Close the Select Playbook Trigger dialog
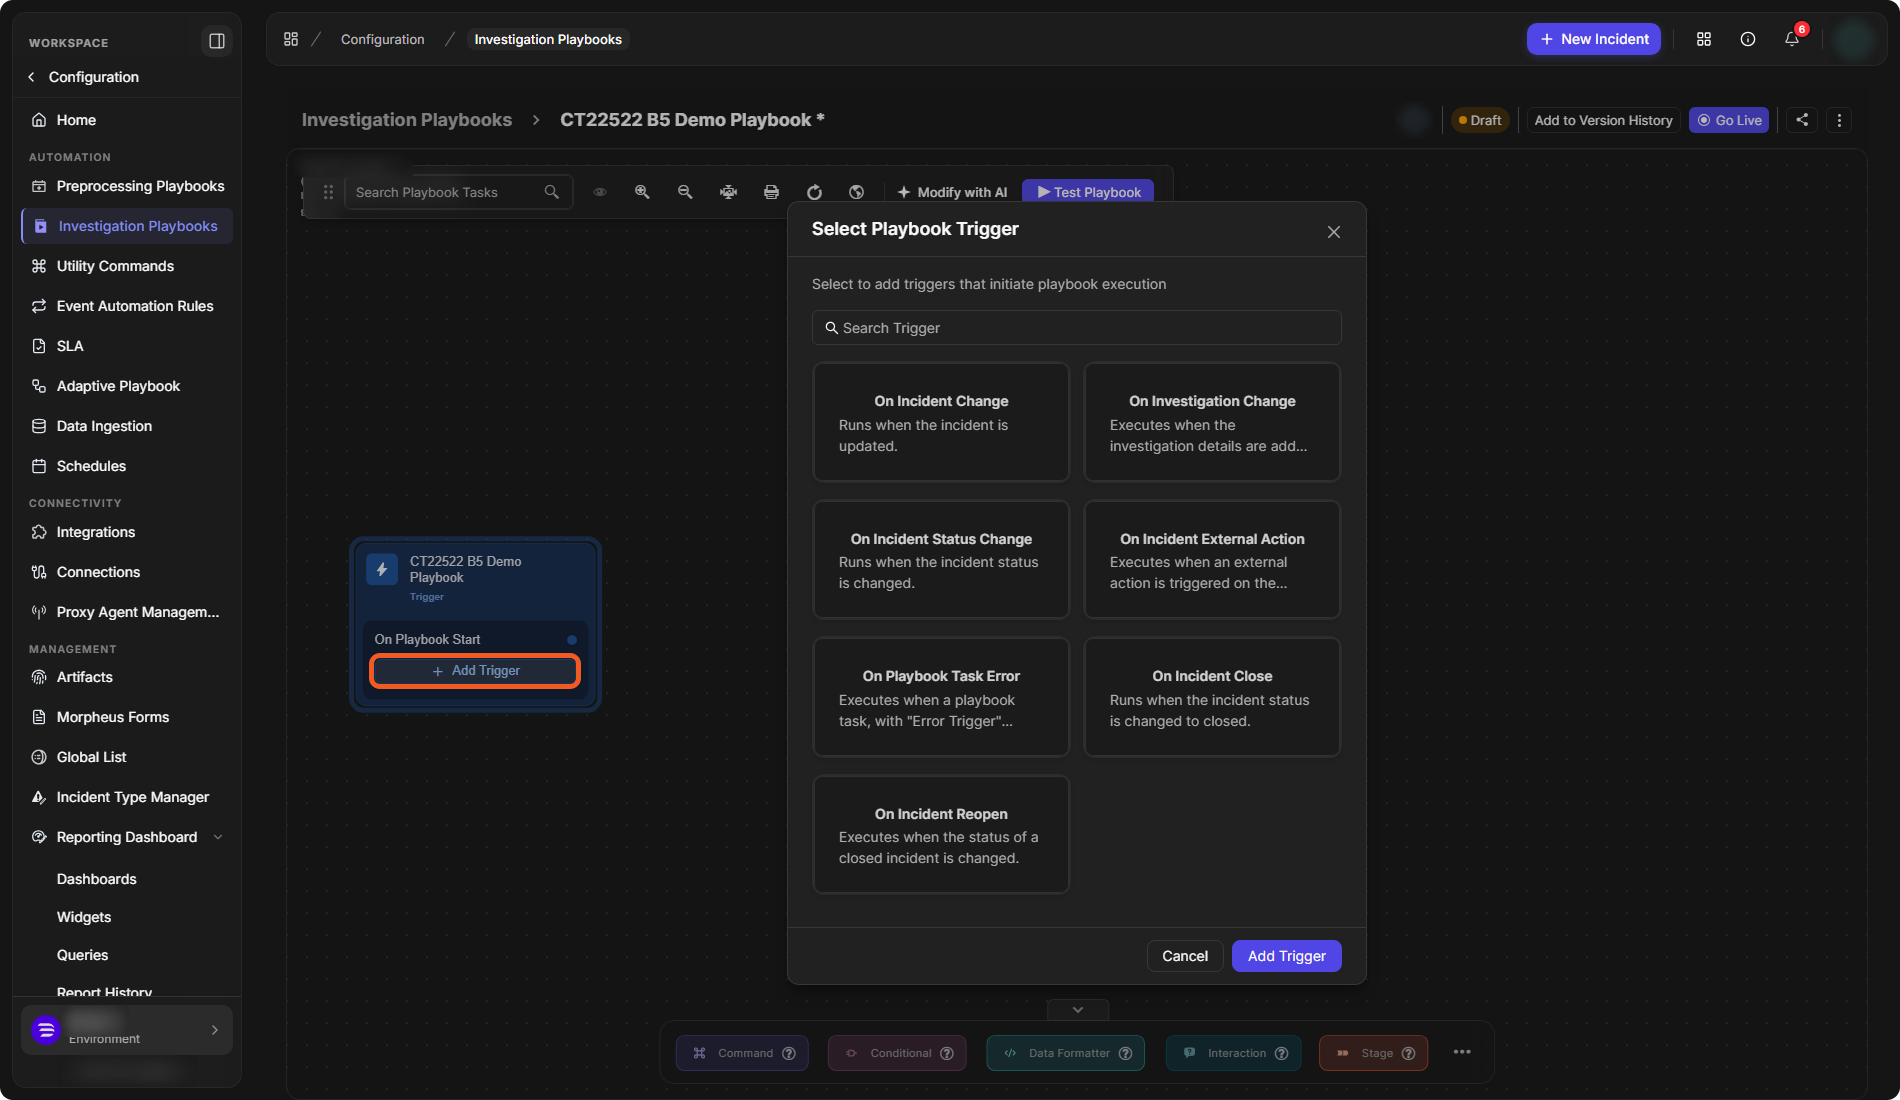 1333,232
